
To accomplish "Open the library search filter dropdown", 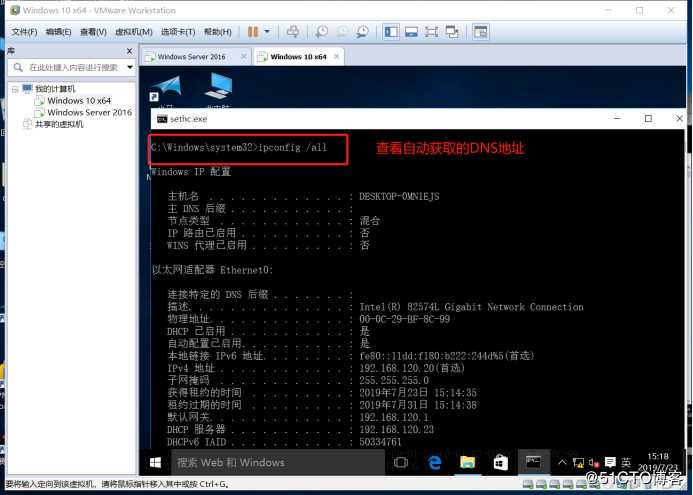I will coord(130,68).
